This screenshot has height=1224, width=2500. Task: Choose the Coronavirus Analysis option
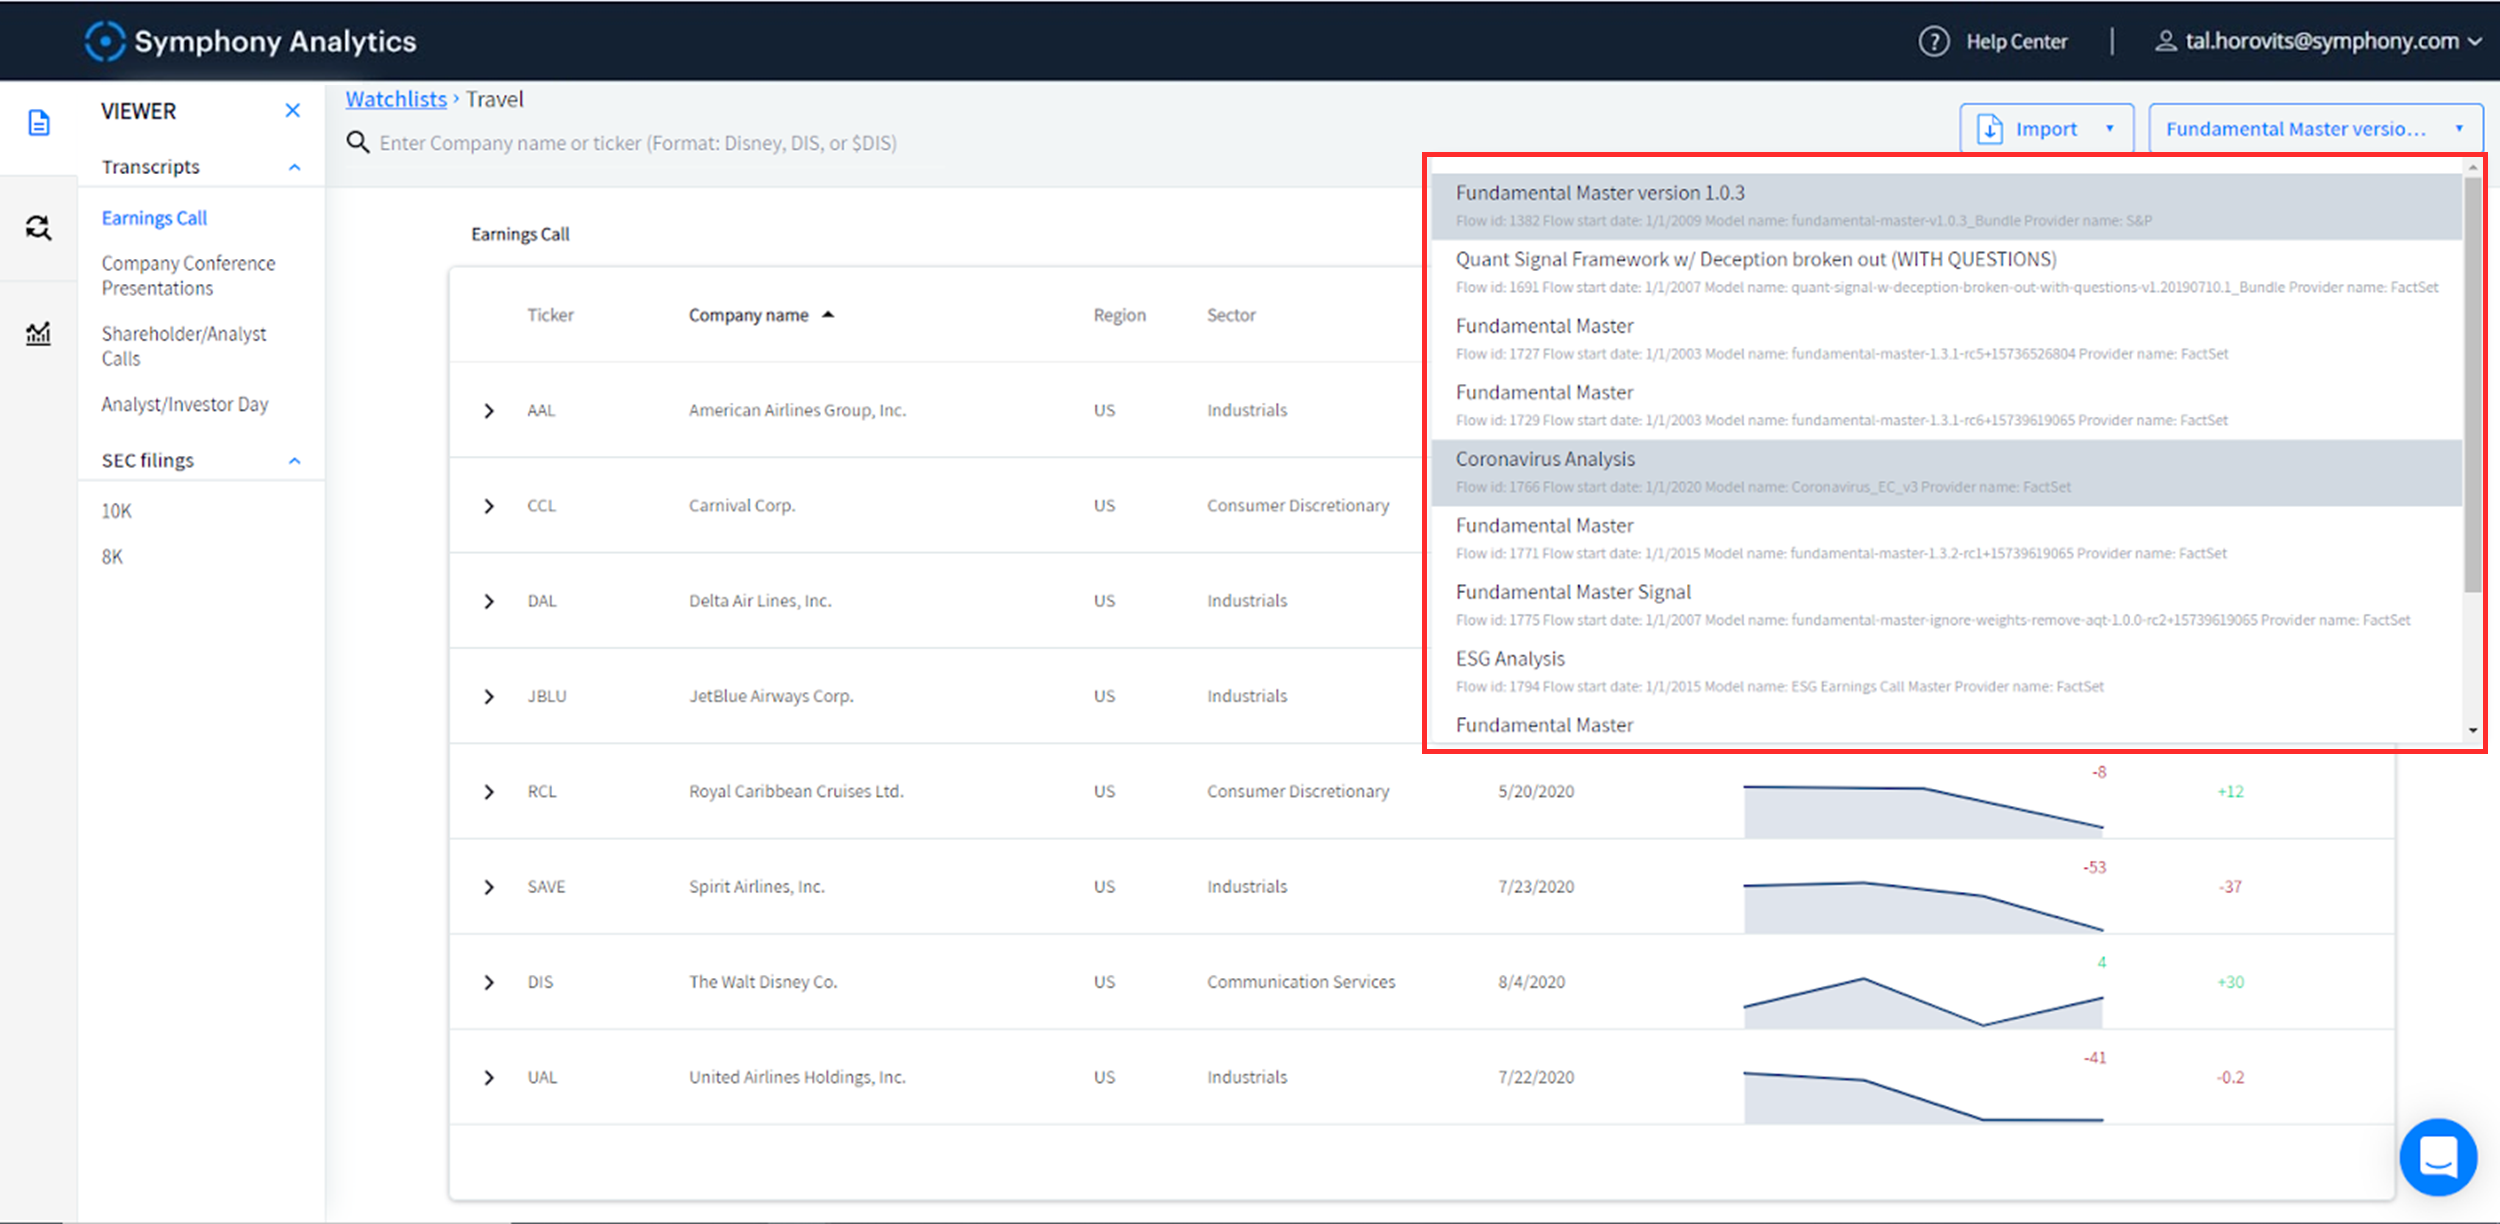(x=1946, y=472)
